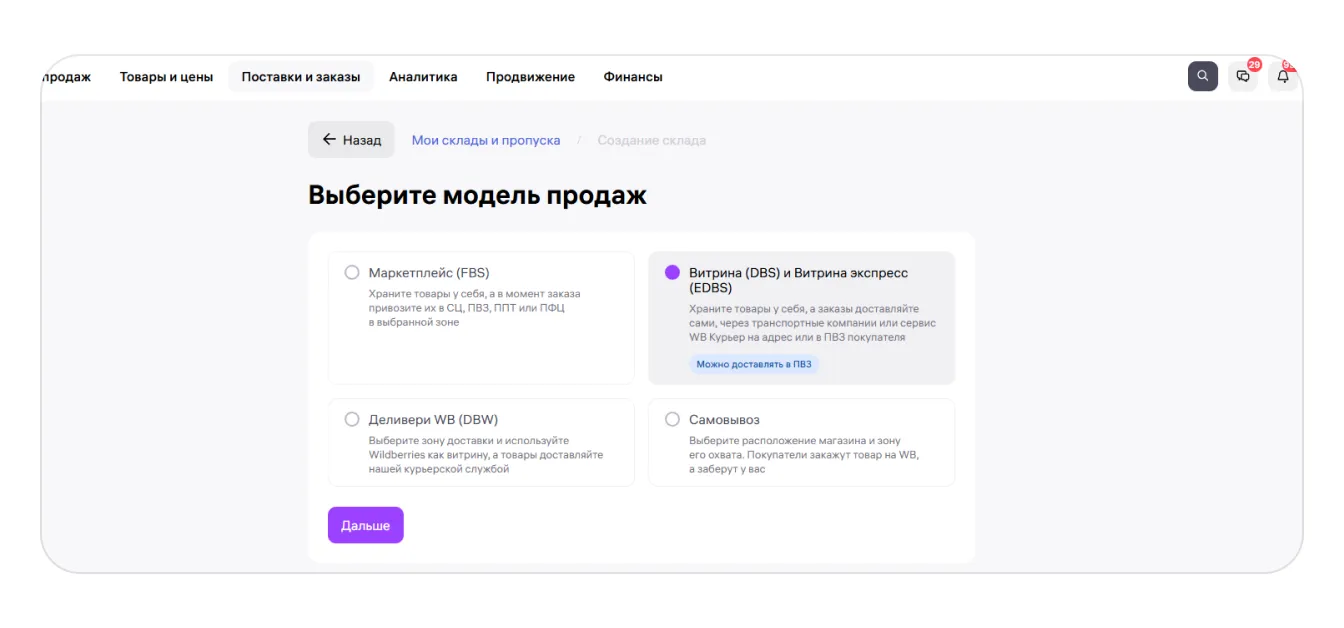This screenshot has height=628, width=1344.
Task: Open the search icon in the header
Action: pos(1203,76)
